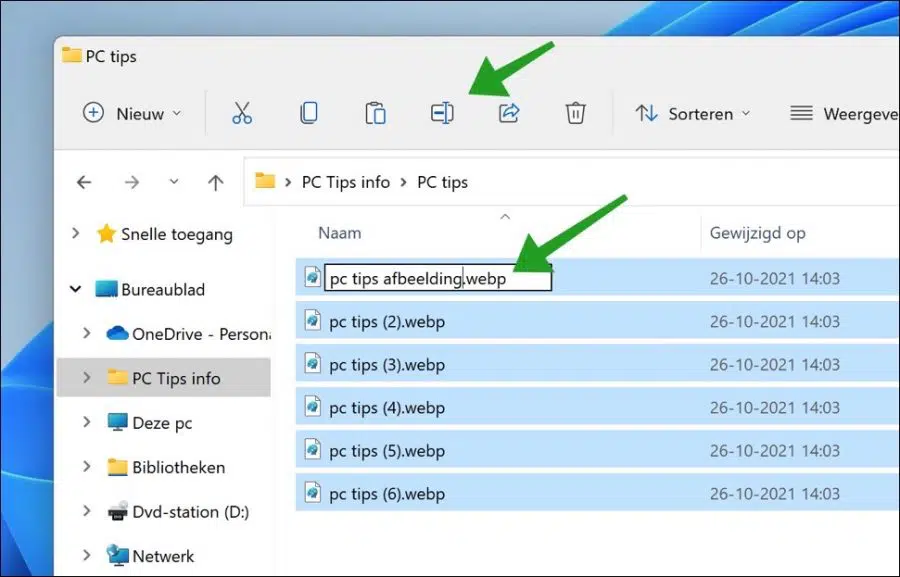Click the Delete trash can icon

(575, 113)
